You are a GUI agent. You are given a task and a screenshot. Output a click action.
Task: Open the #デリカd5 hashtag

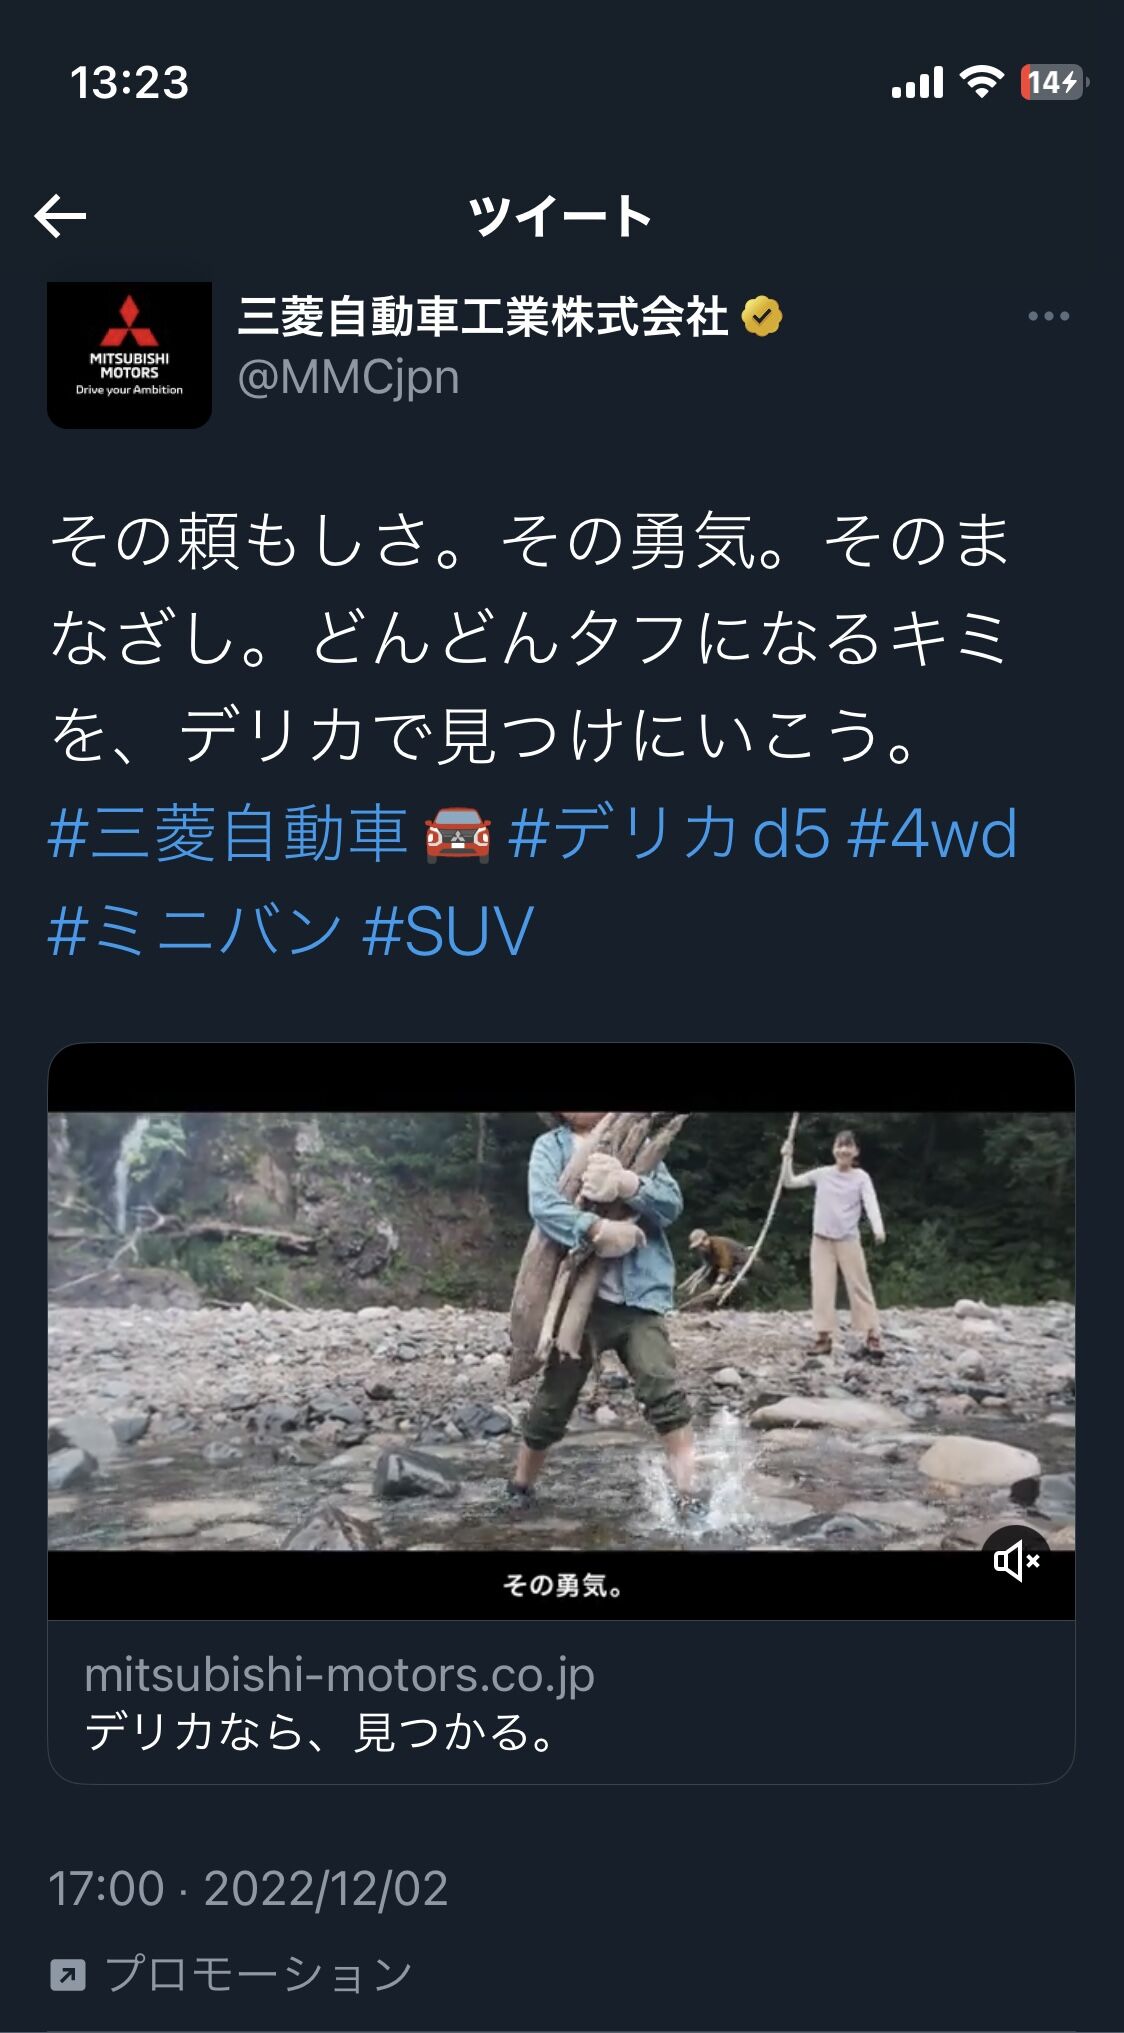click(669, 833)
